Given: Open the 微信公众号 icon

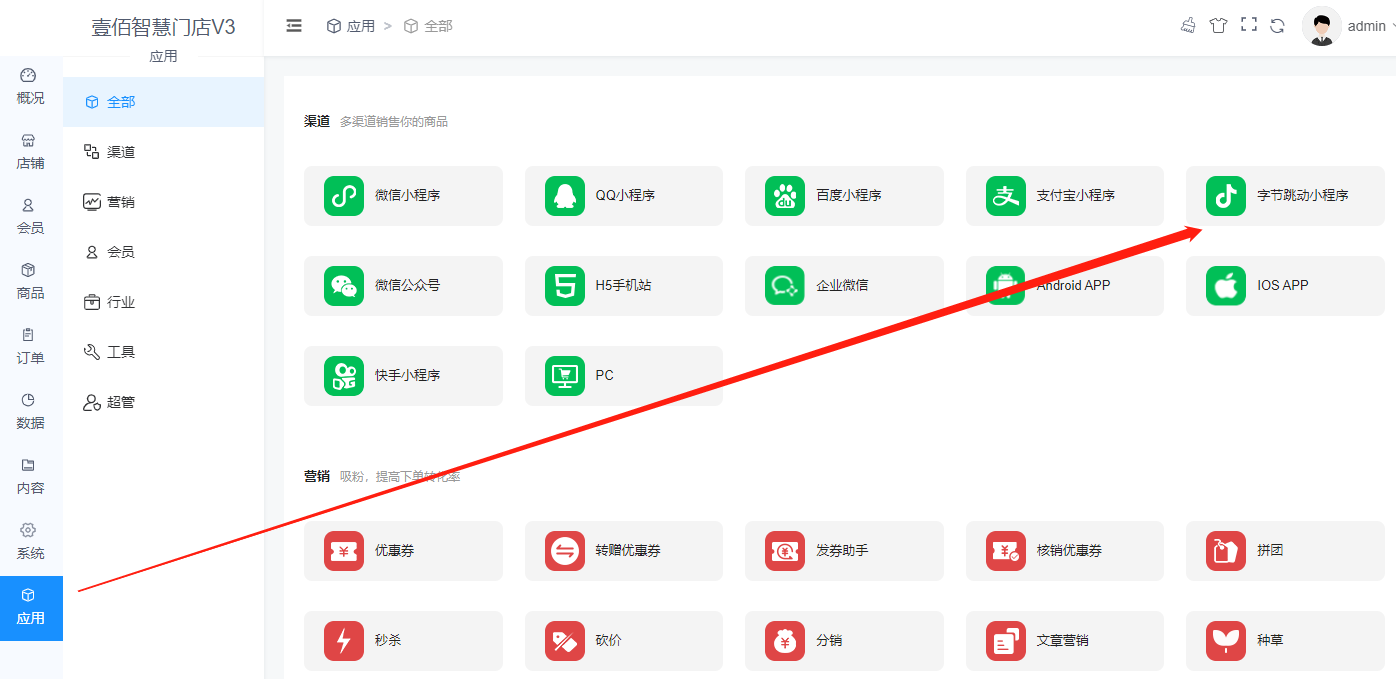Looking at the screenshot, I should tap(344, 286).
